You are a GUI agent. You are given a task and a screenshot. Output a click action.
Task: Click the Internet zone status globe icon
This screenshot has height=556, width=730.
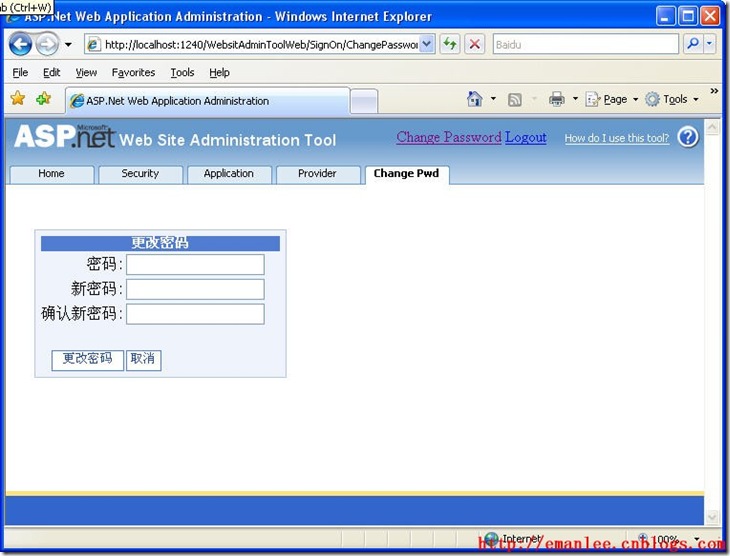[492, 538]
